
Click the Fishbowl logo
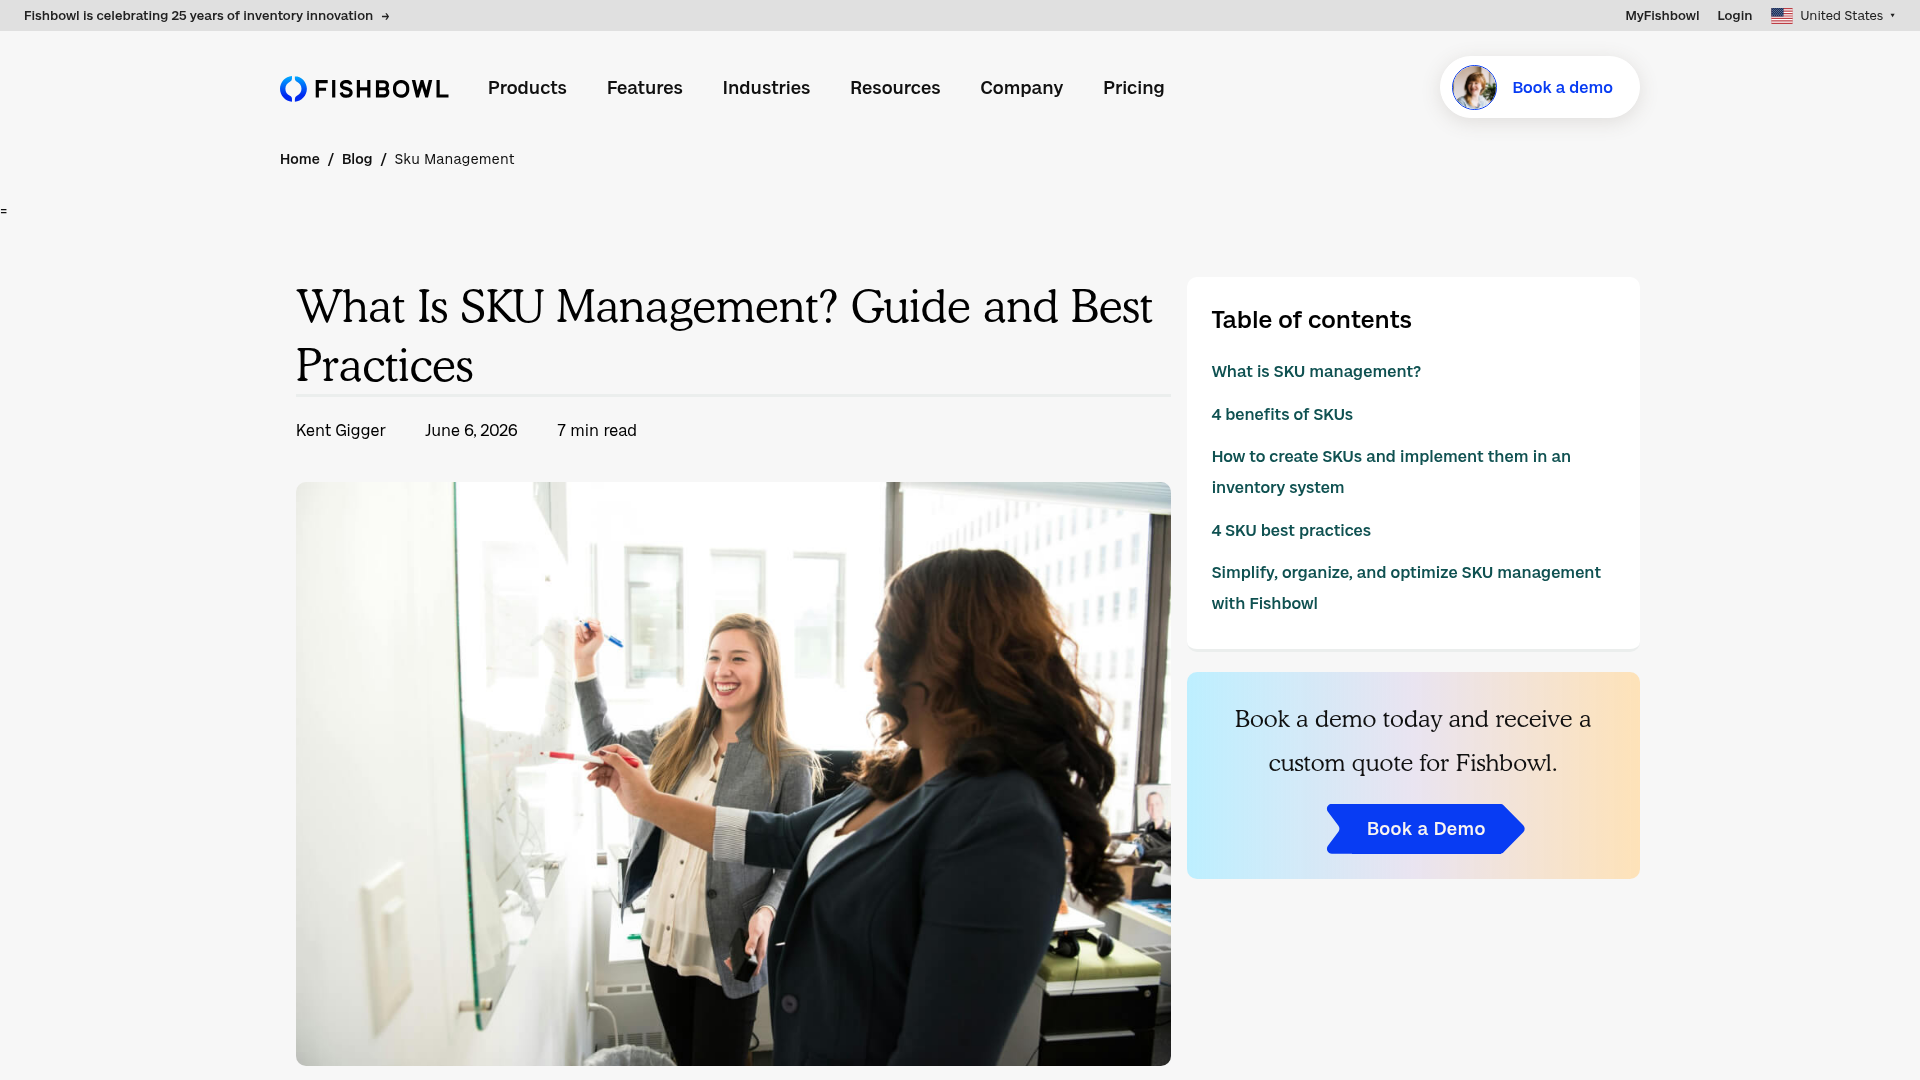pos(364,88)
